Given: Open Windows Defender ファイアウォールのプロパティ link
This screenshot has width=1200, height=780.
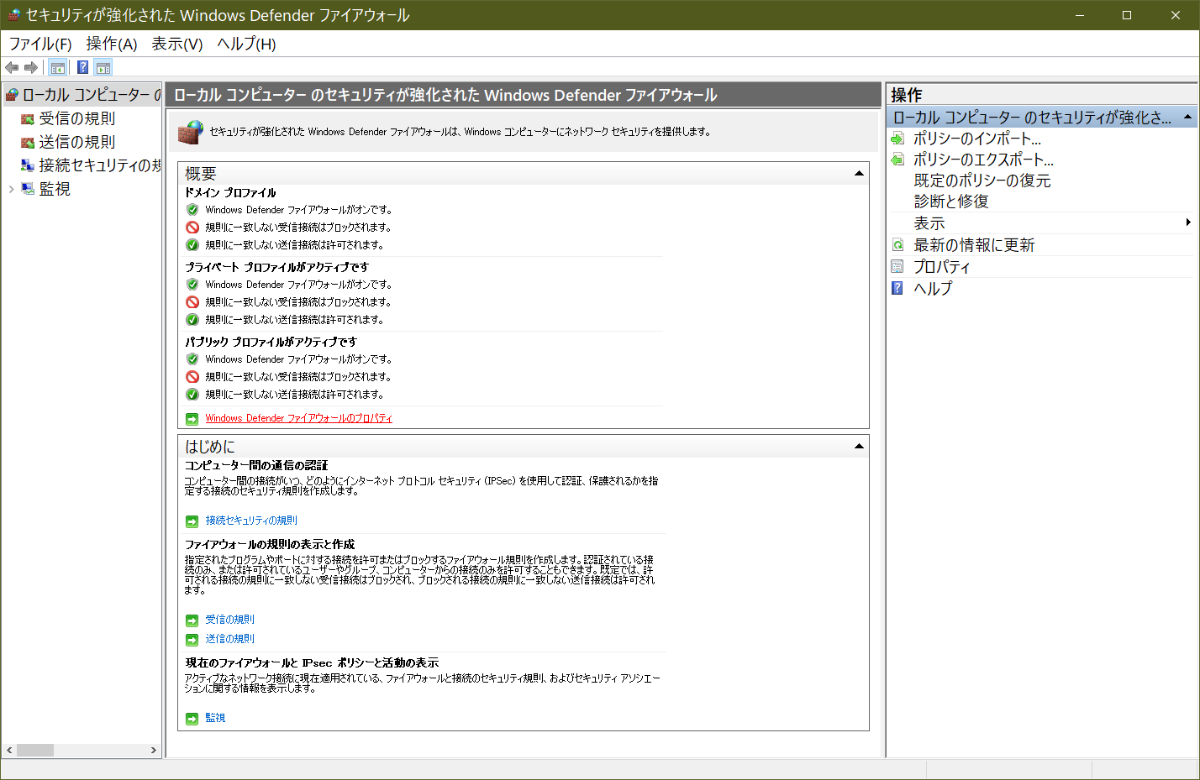Looking at the screenshot, I should [299, 418].
